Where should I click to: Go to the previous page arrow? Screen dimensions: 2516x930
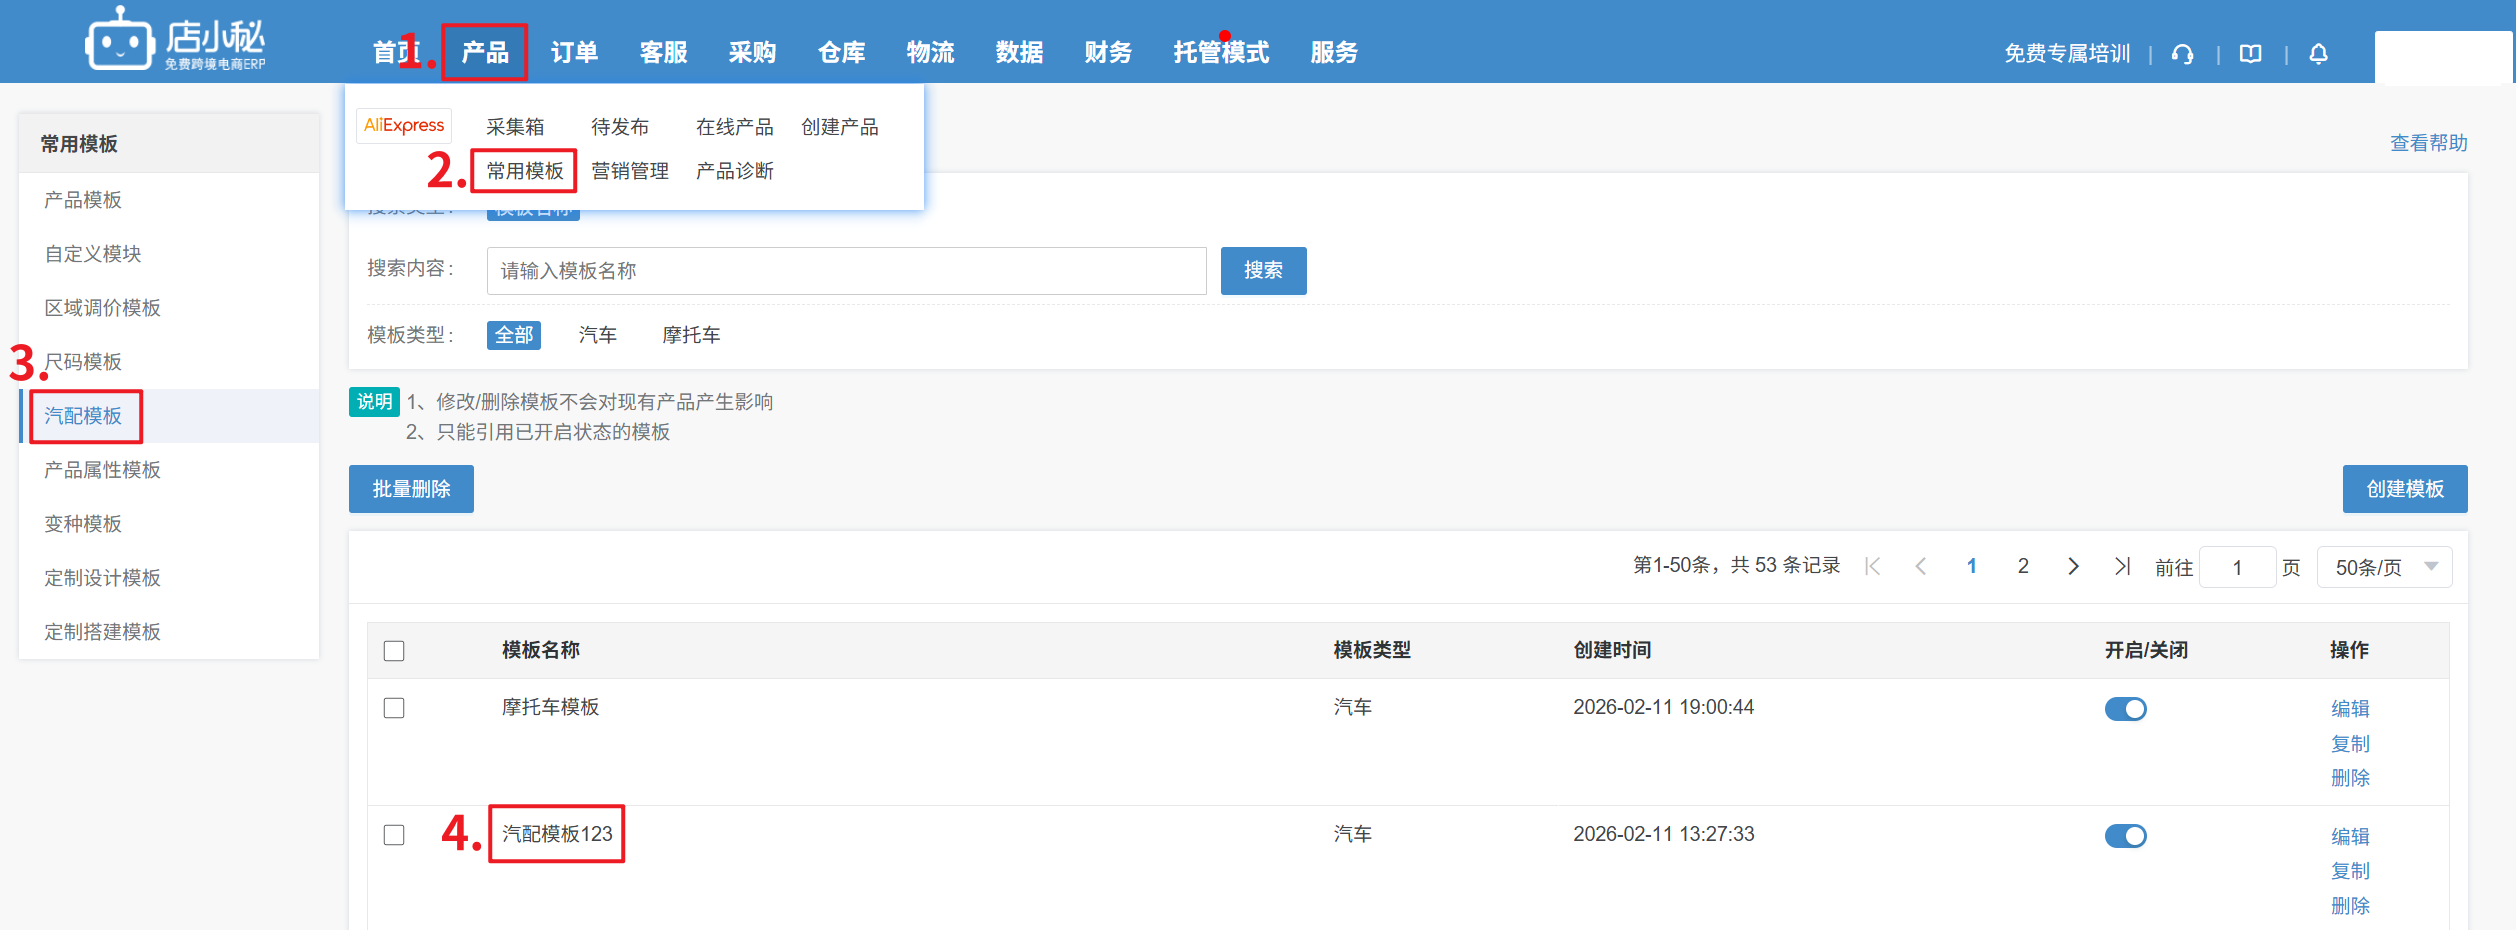(1920, 567)
